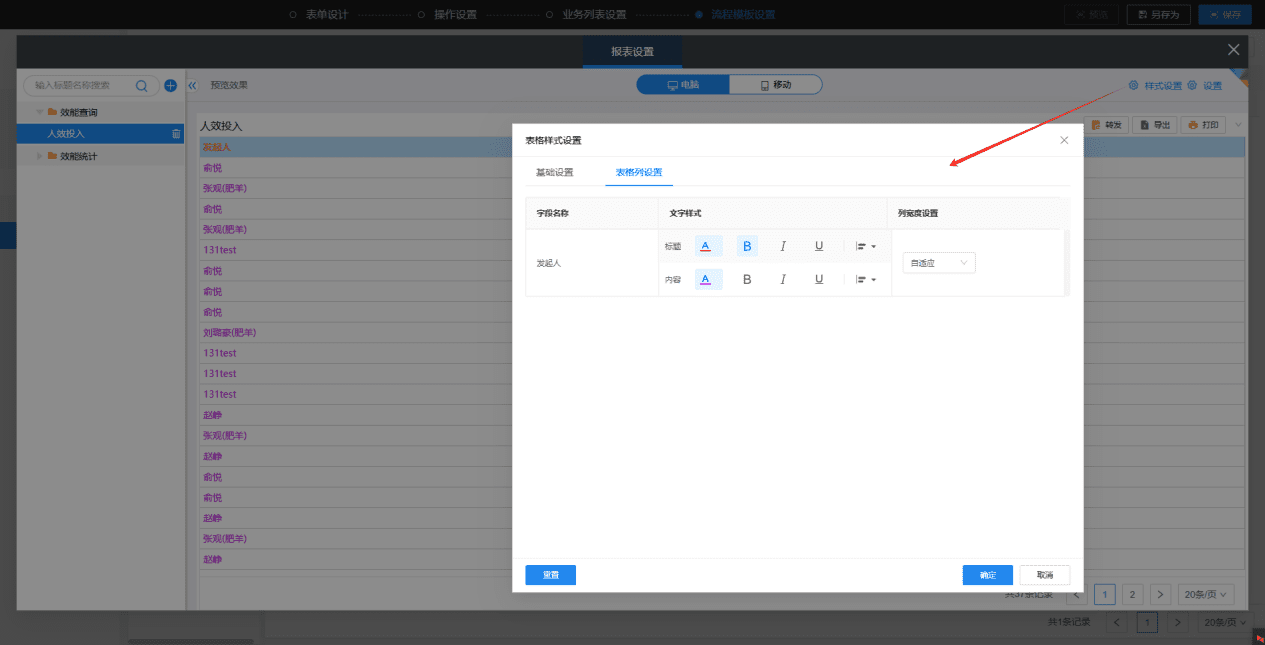Screen dimensions: 1265x645
Task: Toggle italic for 标题 row
Action: tap(783, 246)
